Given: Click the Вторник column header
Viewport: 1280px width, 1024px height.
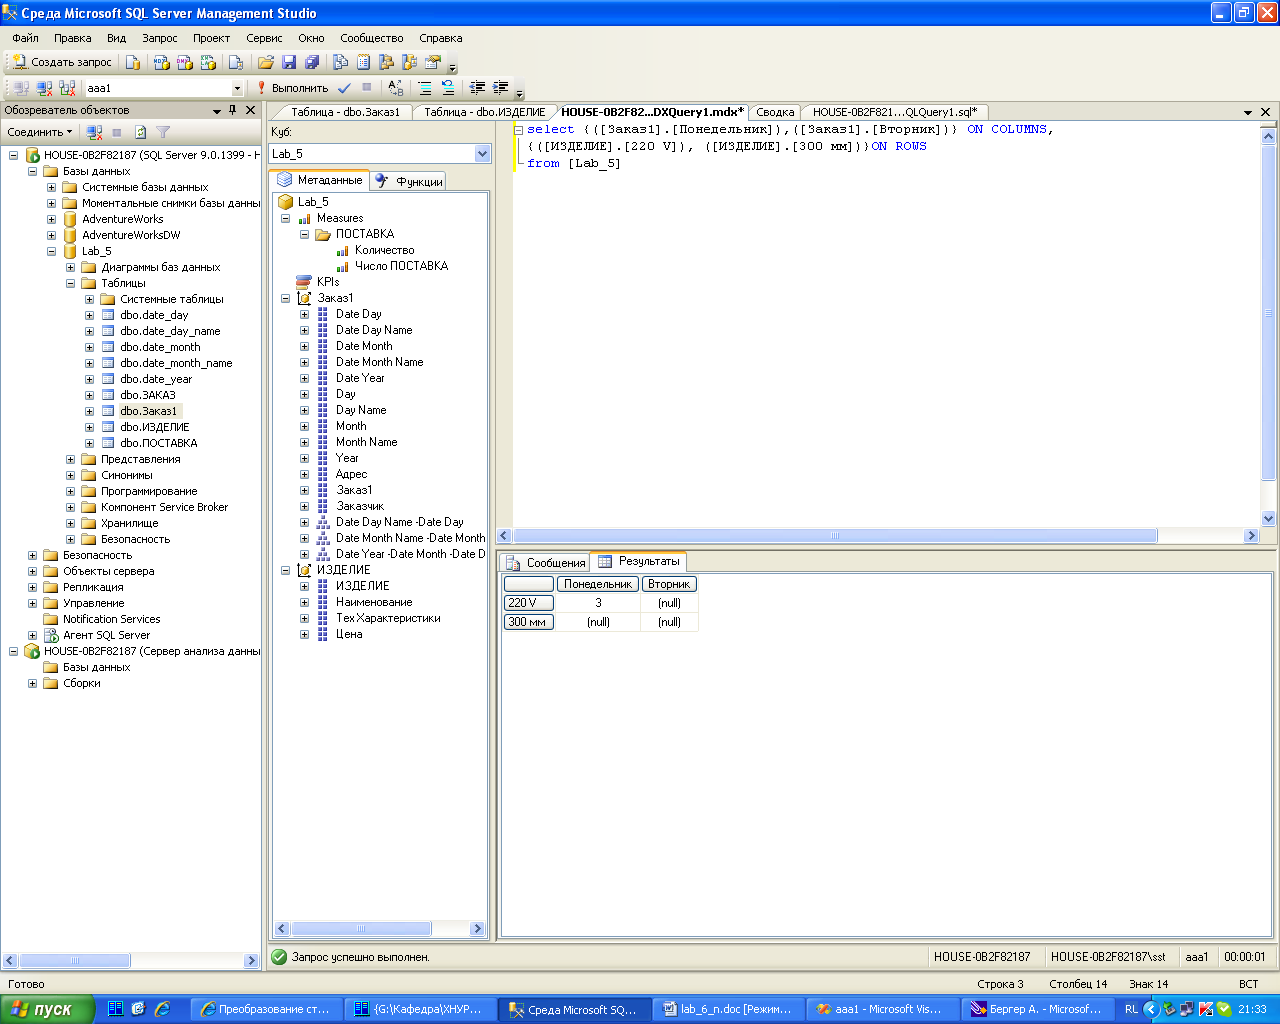Looking at the screenshot, I should (x=669, y=584).
